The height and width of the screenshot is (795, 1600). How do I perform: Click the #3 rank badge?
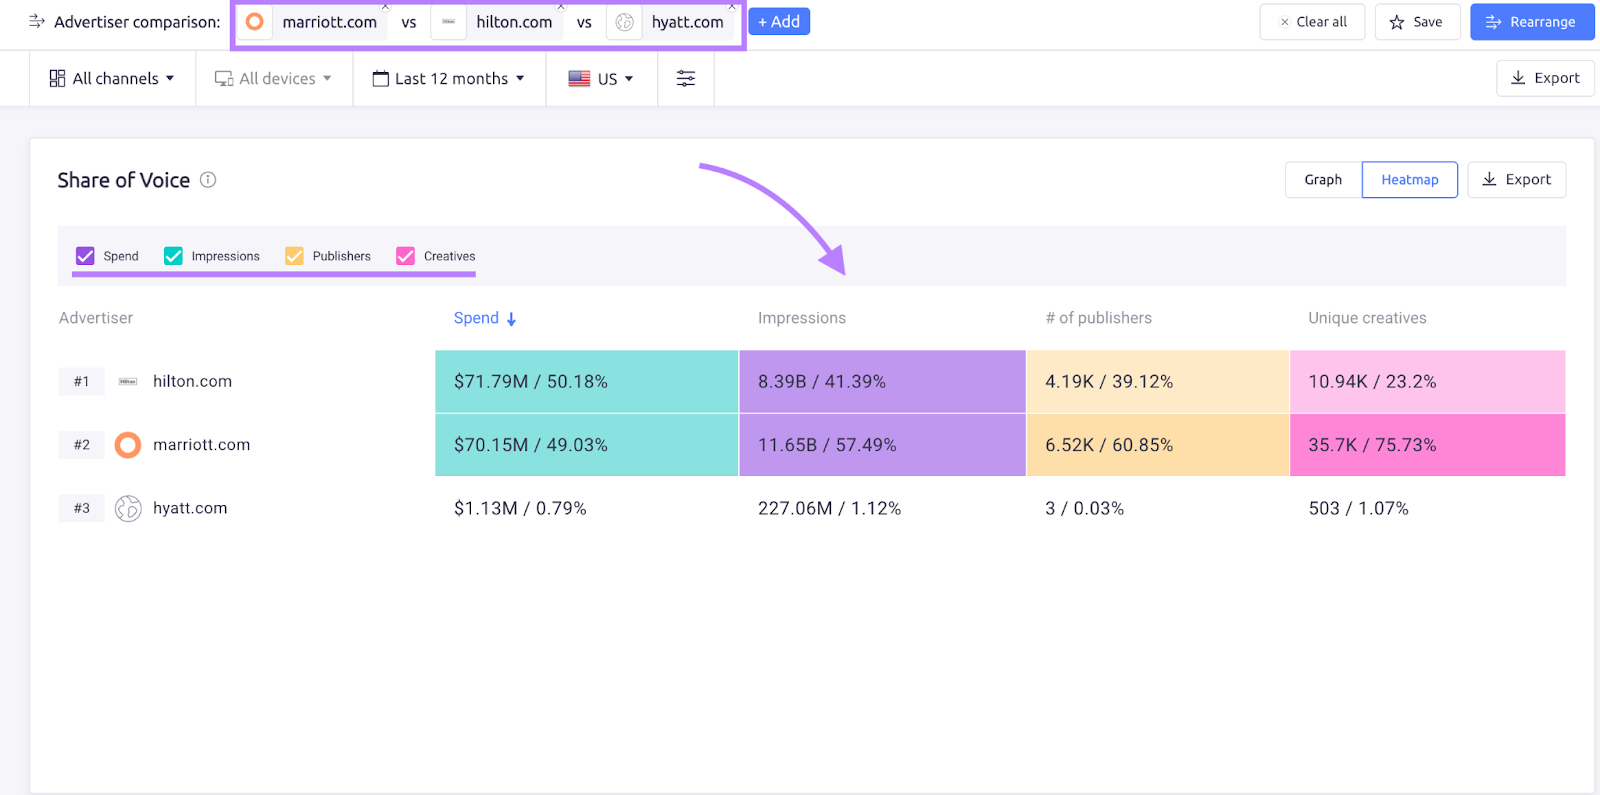[x=82, y=508]
